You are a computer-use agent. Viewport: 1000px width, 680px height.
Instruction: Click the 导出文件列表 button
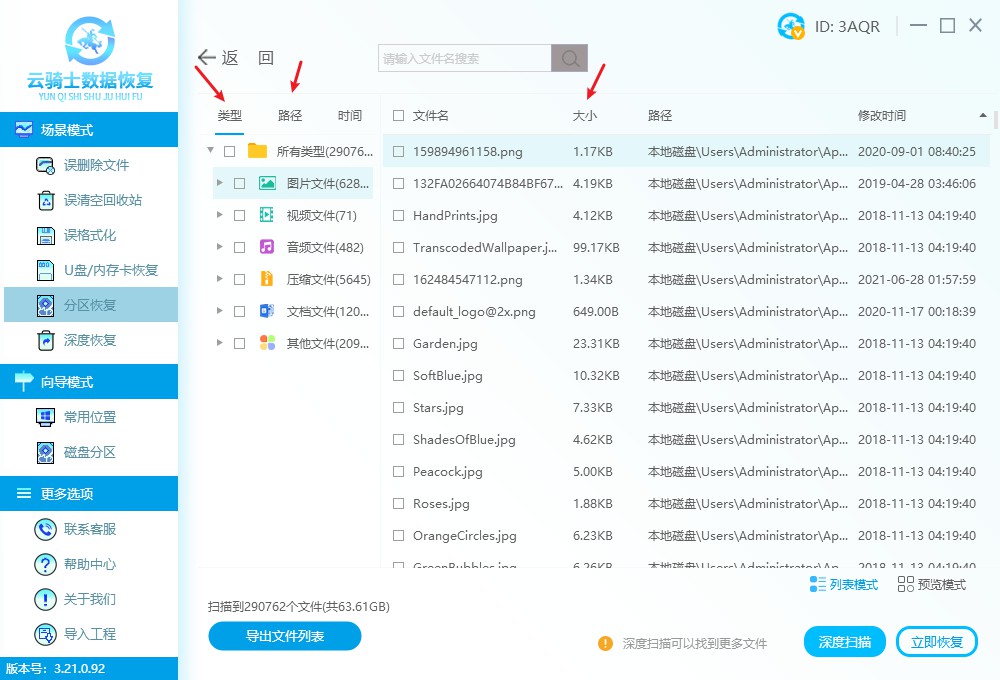pos(284,636)
